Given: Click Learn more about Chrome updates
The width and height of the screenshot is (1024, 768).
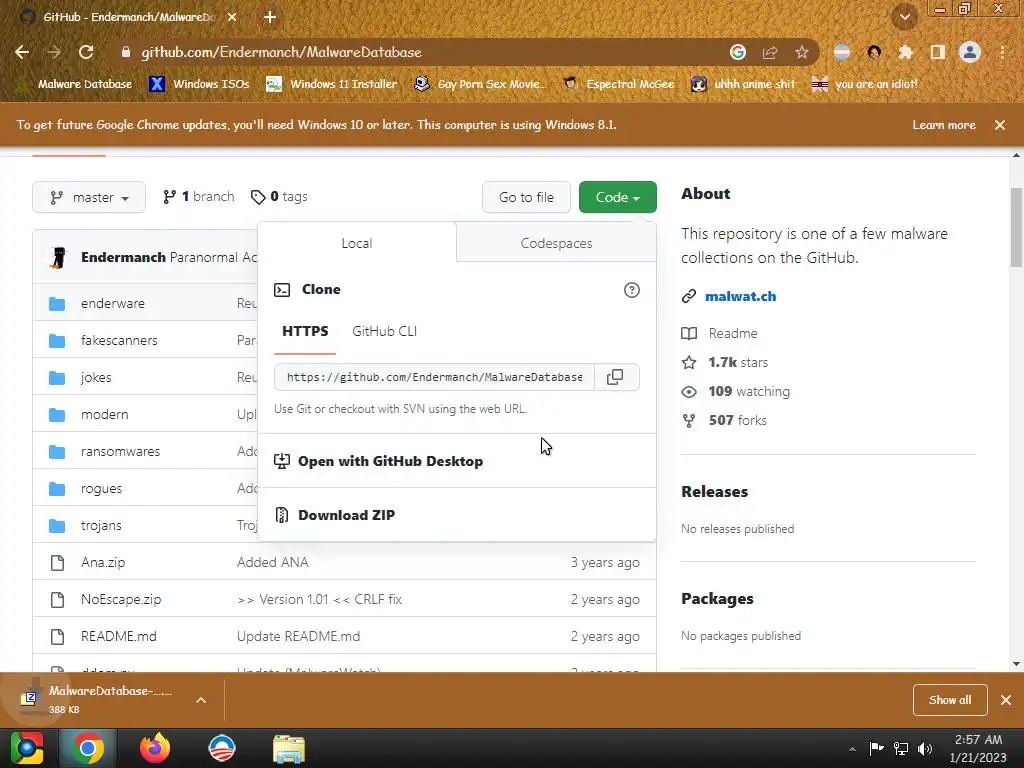Looking at the screenshot, I should tap(943, 125).
